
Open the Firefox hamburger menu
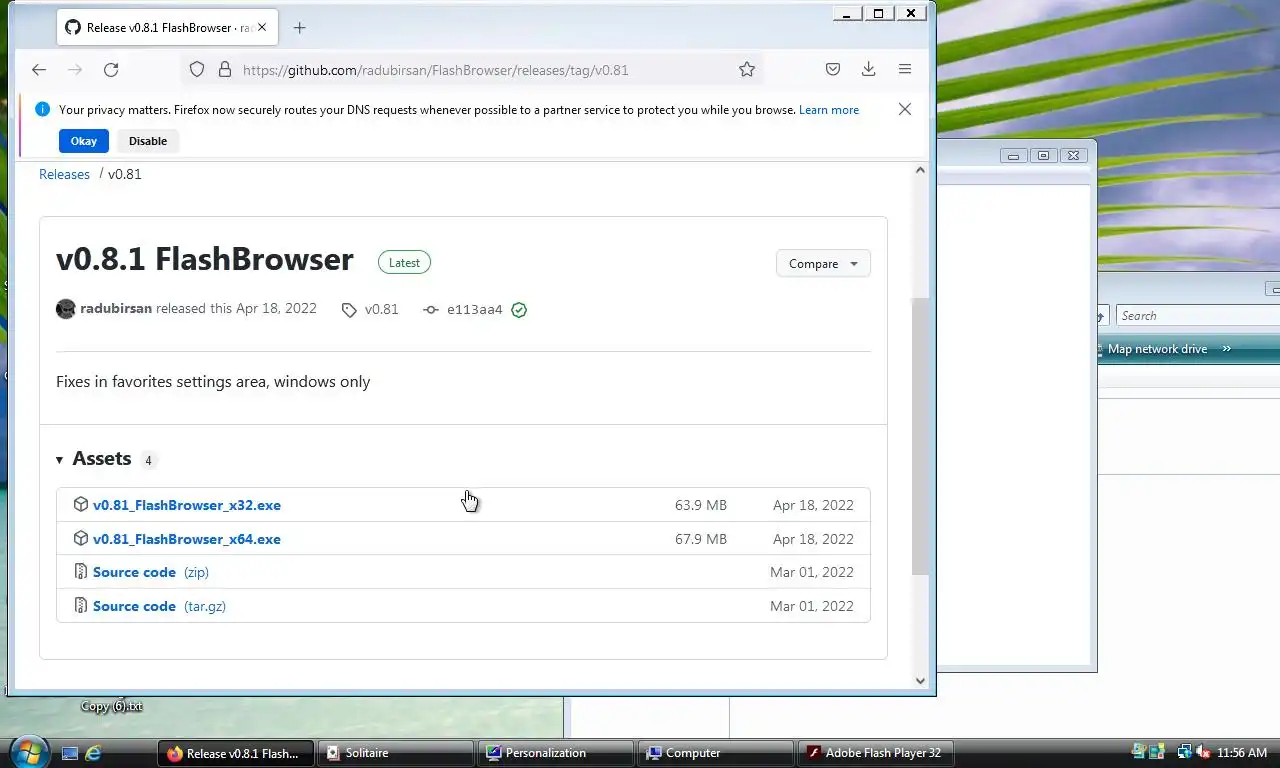pos(905,69)
